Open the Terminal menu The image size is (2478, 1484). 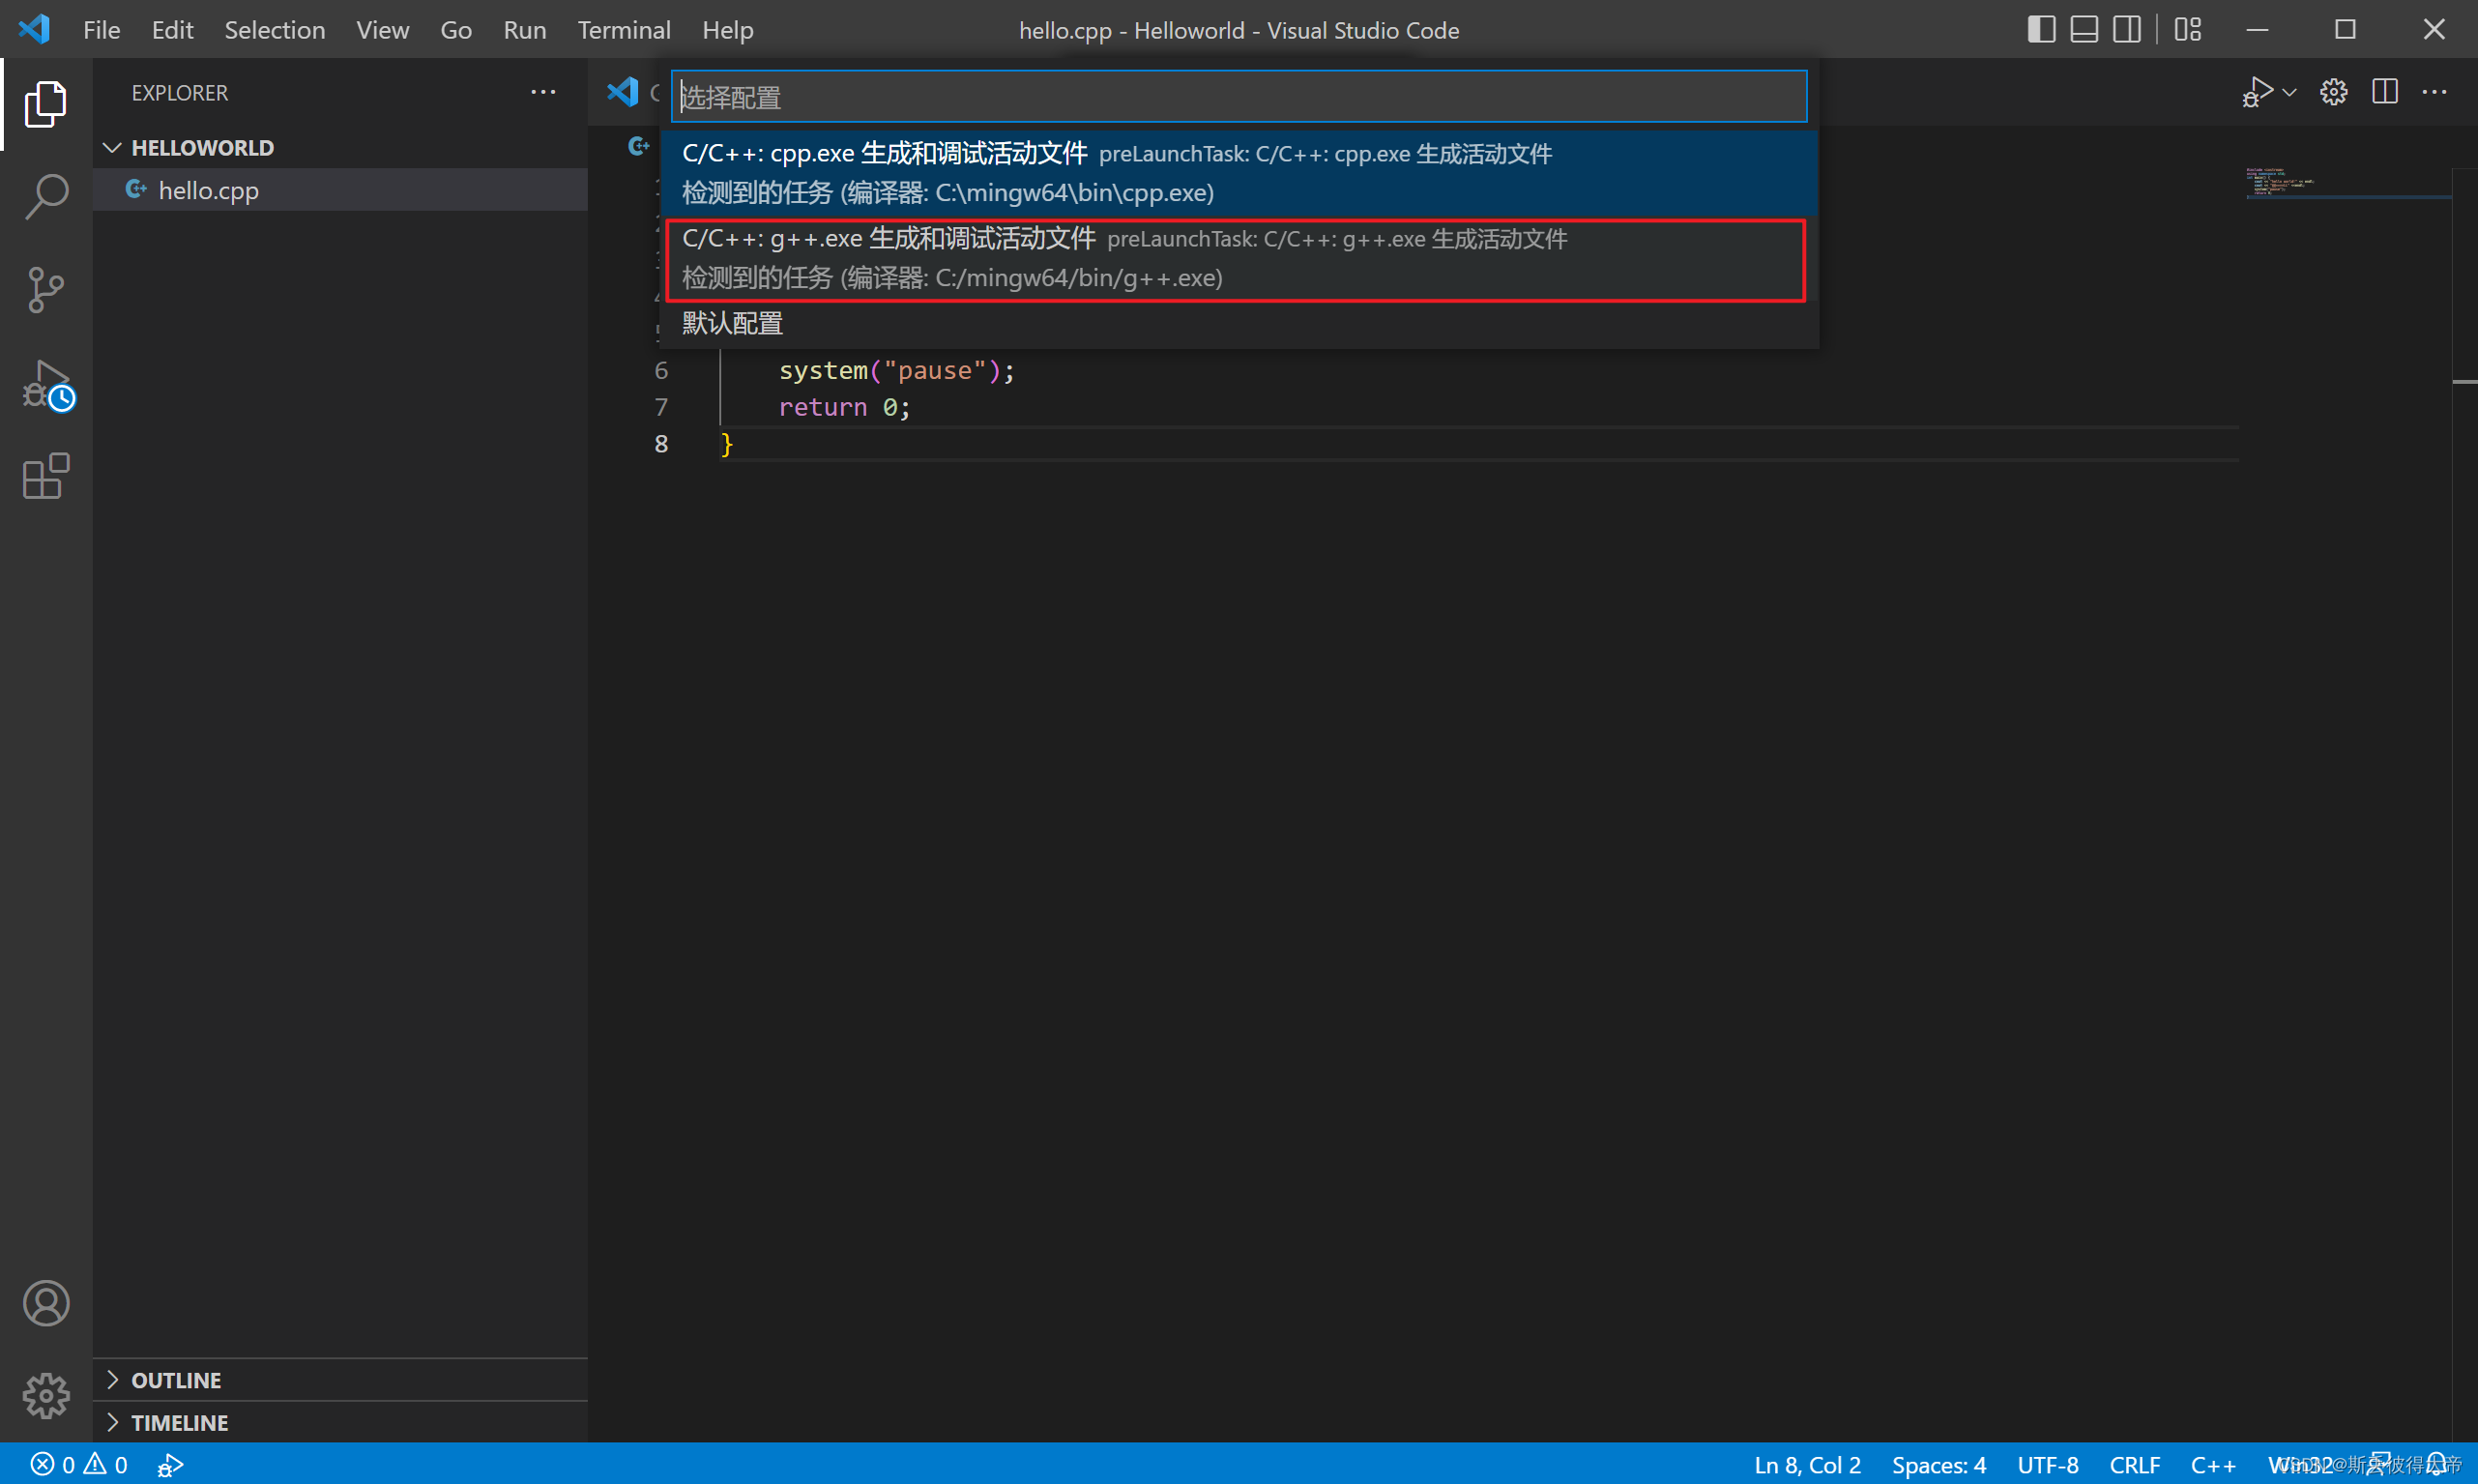624,30
